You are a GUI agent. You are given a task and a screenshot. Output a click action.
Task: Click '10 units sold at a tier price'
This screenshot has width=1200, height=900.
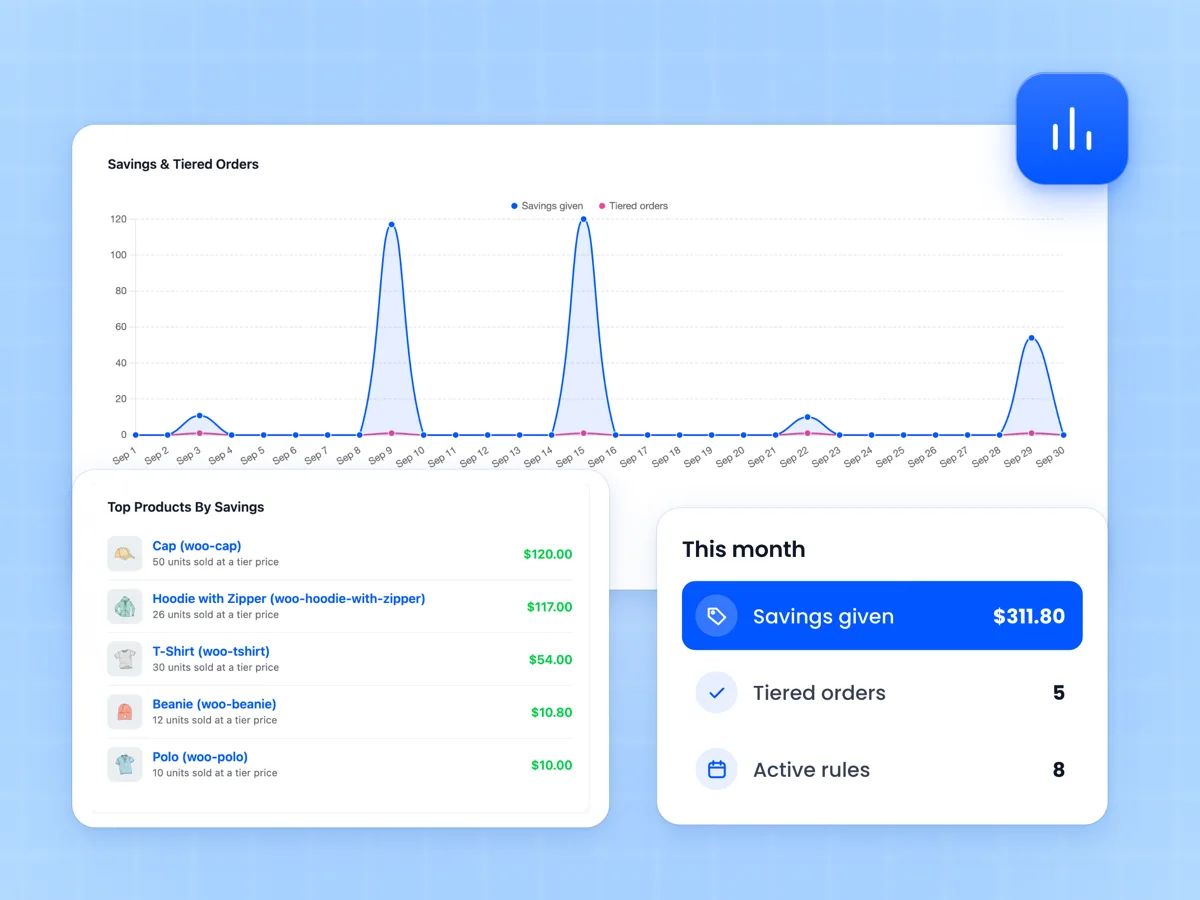[x=215, y=773]
